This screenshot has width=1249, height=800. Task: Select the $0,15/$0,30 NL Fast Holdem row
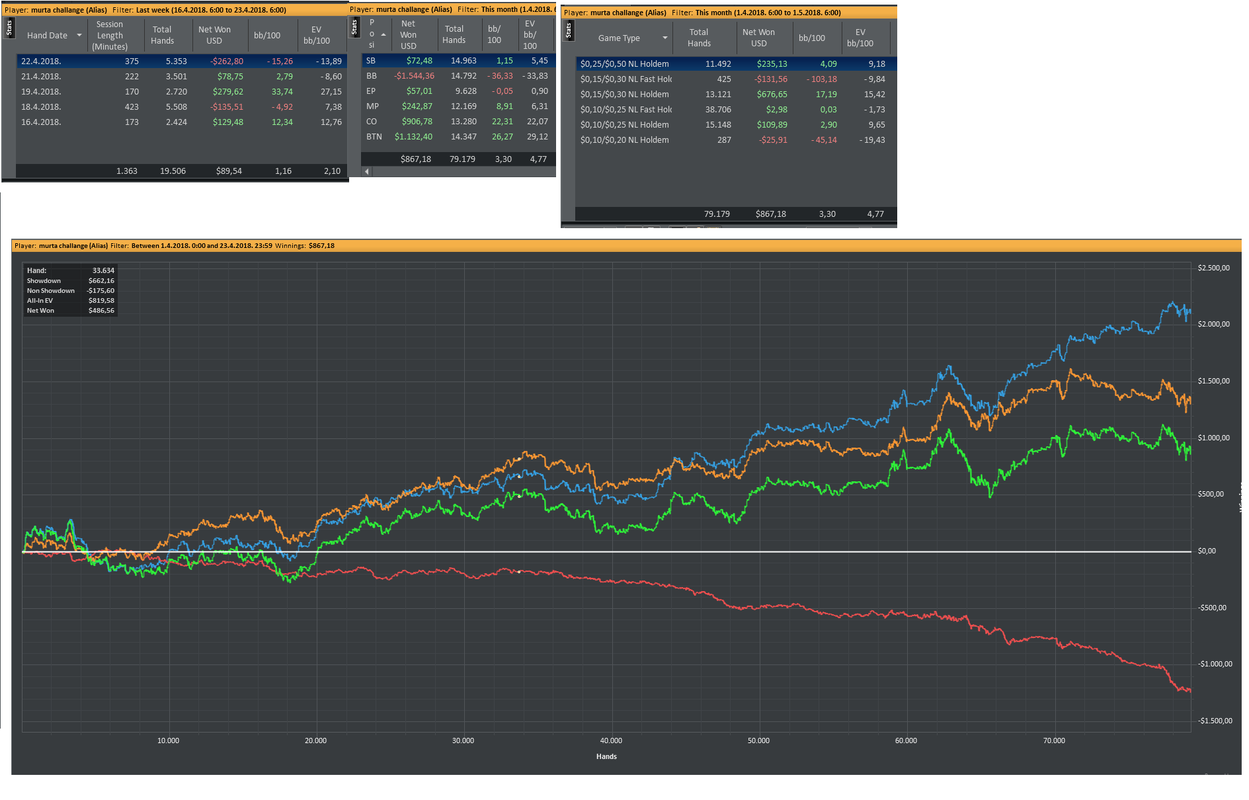[736, 79]
